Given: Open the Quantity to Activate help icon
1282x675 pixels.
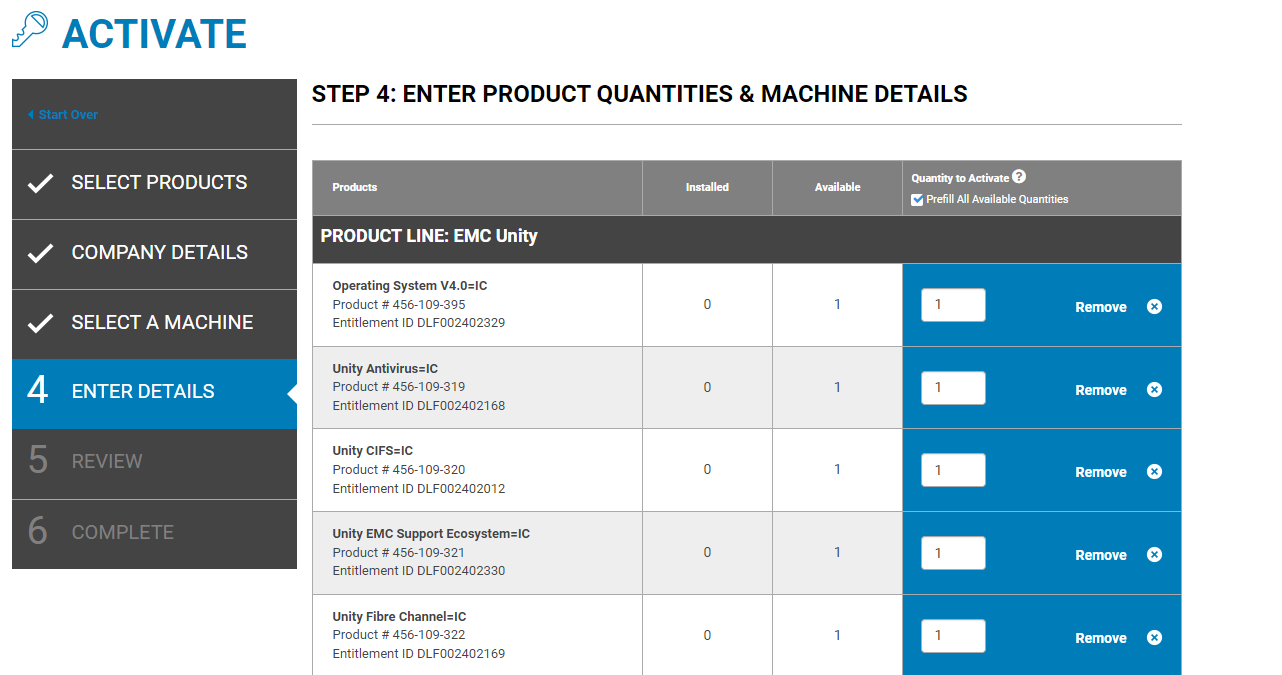Looking at the screenshot, I should click(x=1018, y=175).
